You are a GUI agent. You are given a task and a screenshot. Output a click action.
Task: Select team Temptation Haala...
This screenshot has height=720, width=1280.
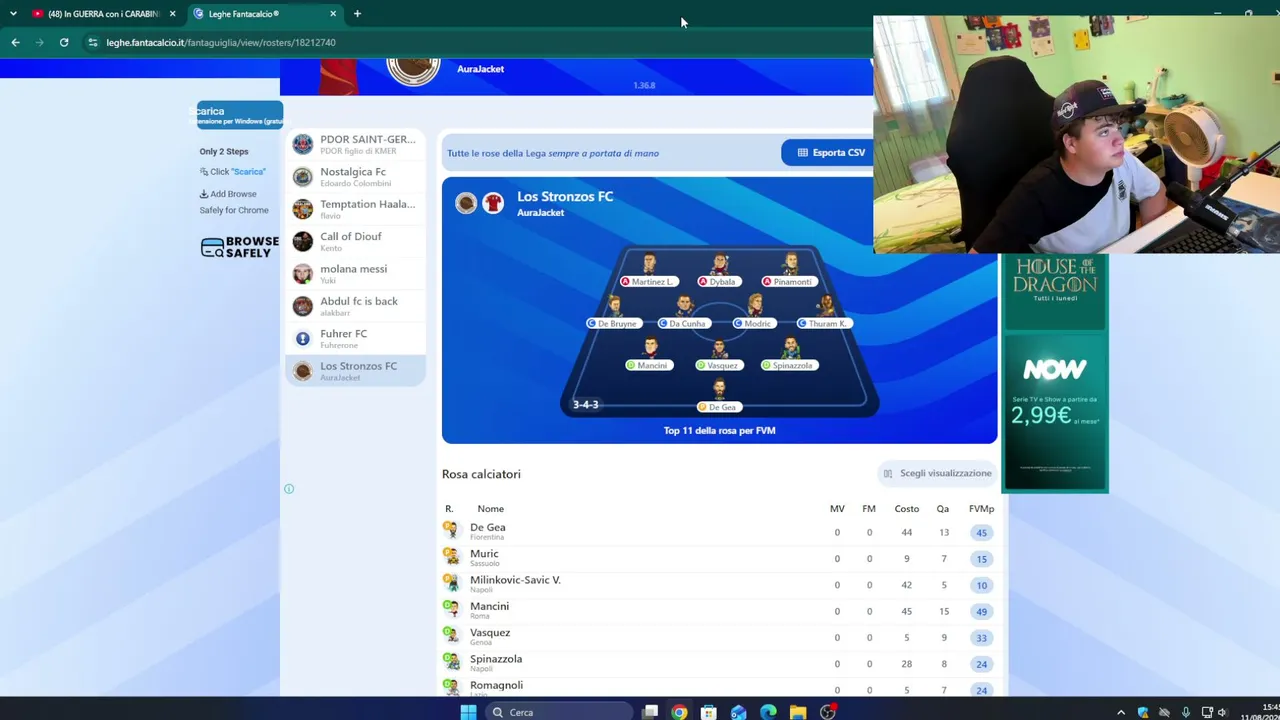(x=355, y=209)
